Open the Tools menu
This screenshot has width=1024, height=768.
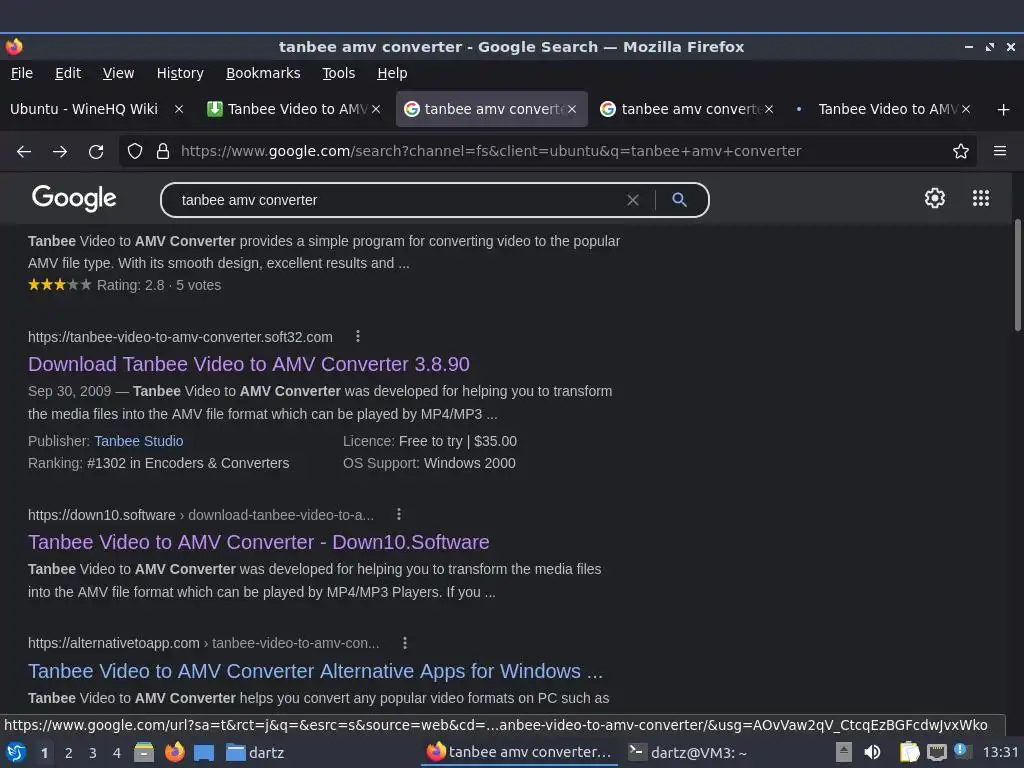tap(338, 73)
